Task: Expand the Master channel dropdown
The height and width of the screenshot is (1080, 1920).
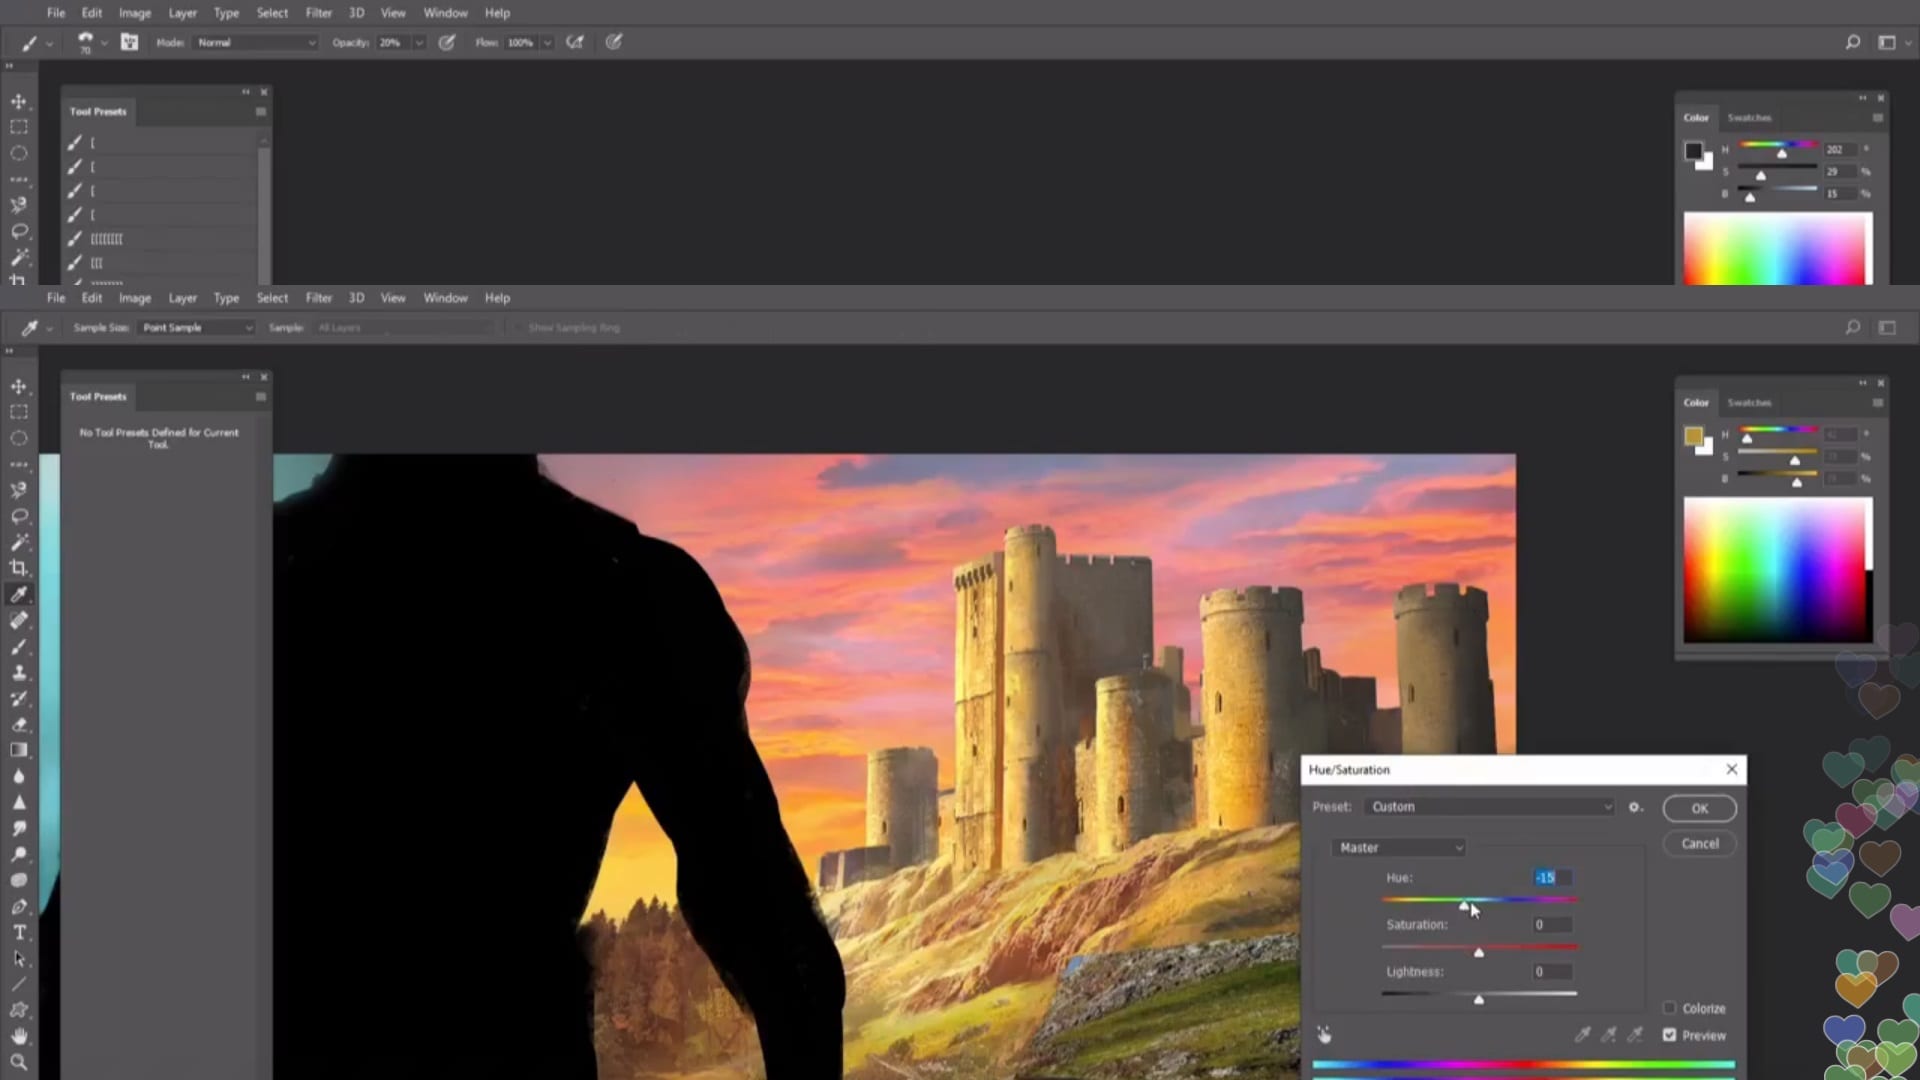Action: pos(1398,847)
